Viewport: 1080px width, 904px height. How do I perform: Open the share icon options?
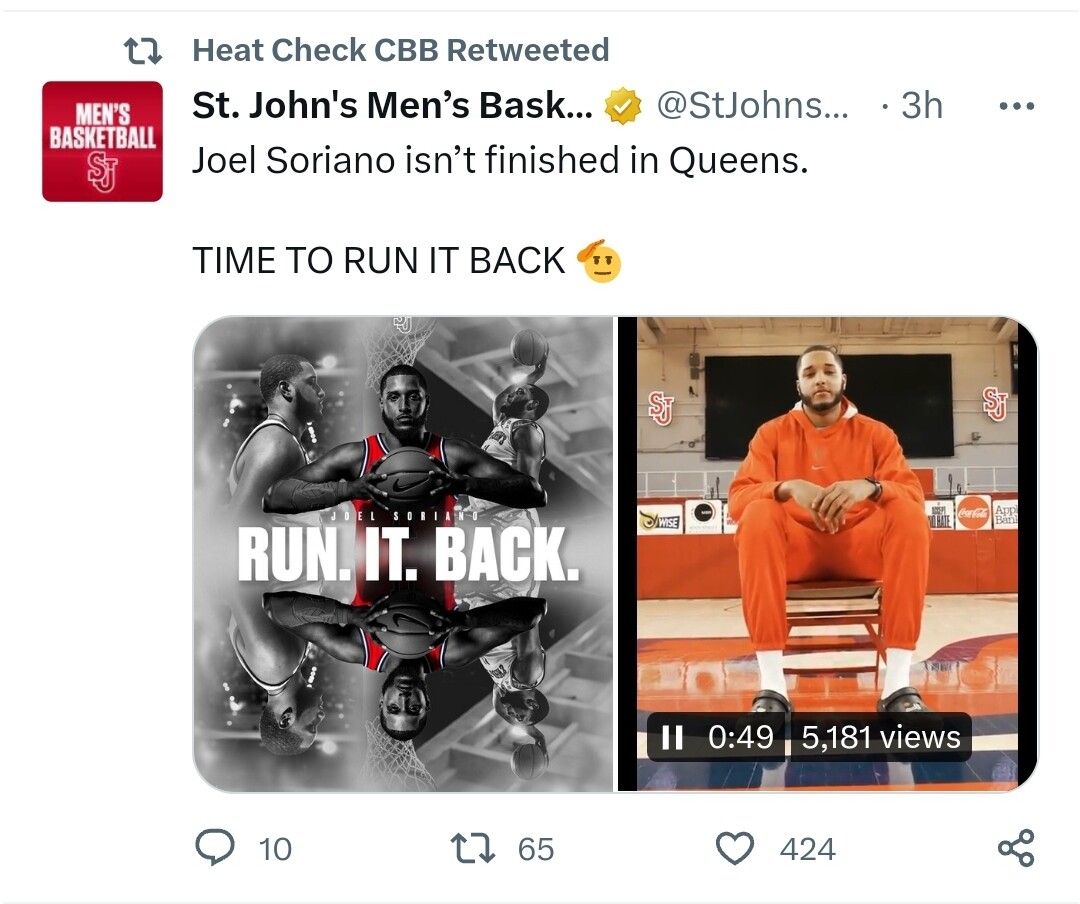point(1016,849)
